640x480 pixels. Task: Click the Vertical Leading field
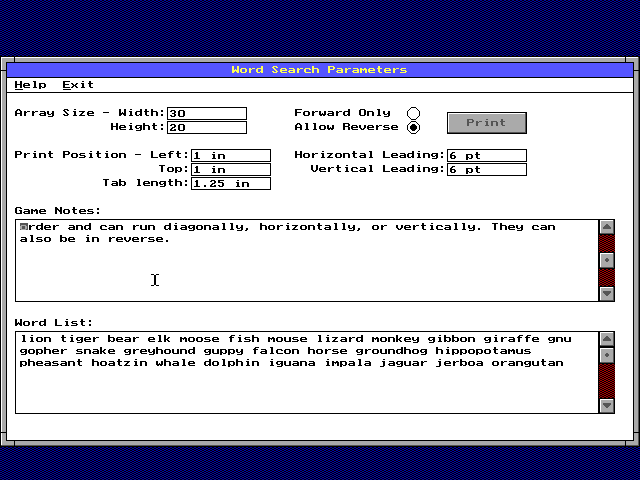click(x=487, y=169)
